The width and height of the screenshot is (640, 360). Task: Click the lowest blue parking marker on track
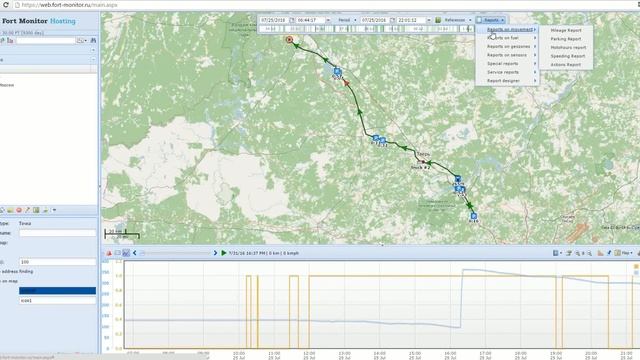(473, 216)
